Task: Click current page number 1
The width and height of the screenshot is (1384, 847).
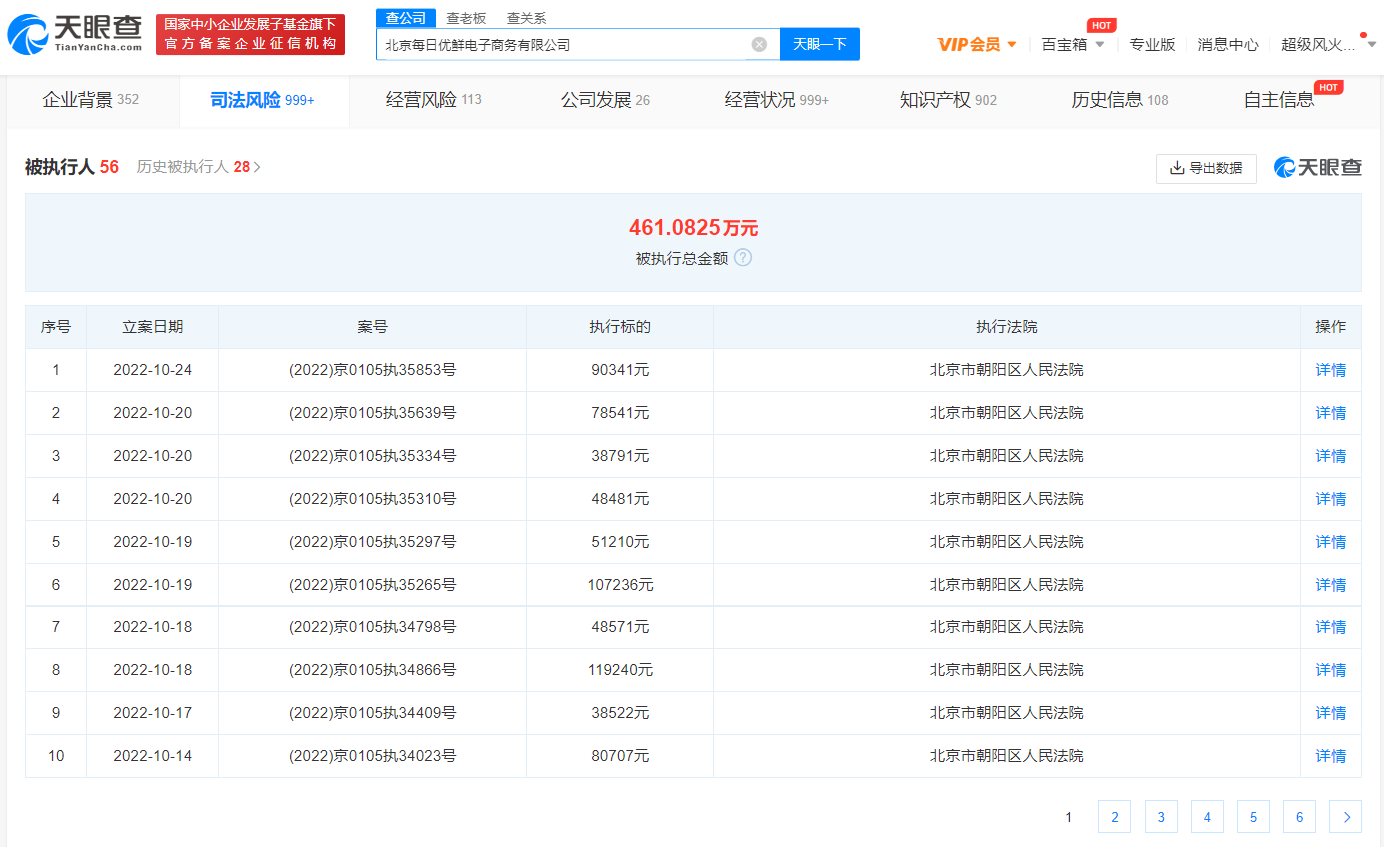Action: point(1068,817)
